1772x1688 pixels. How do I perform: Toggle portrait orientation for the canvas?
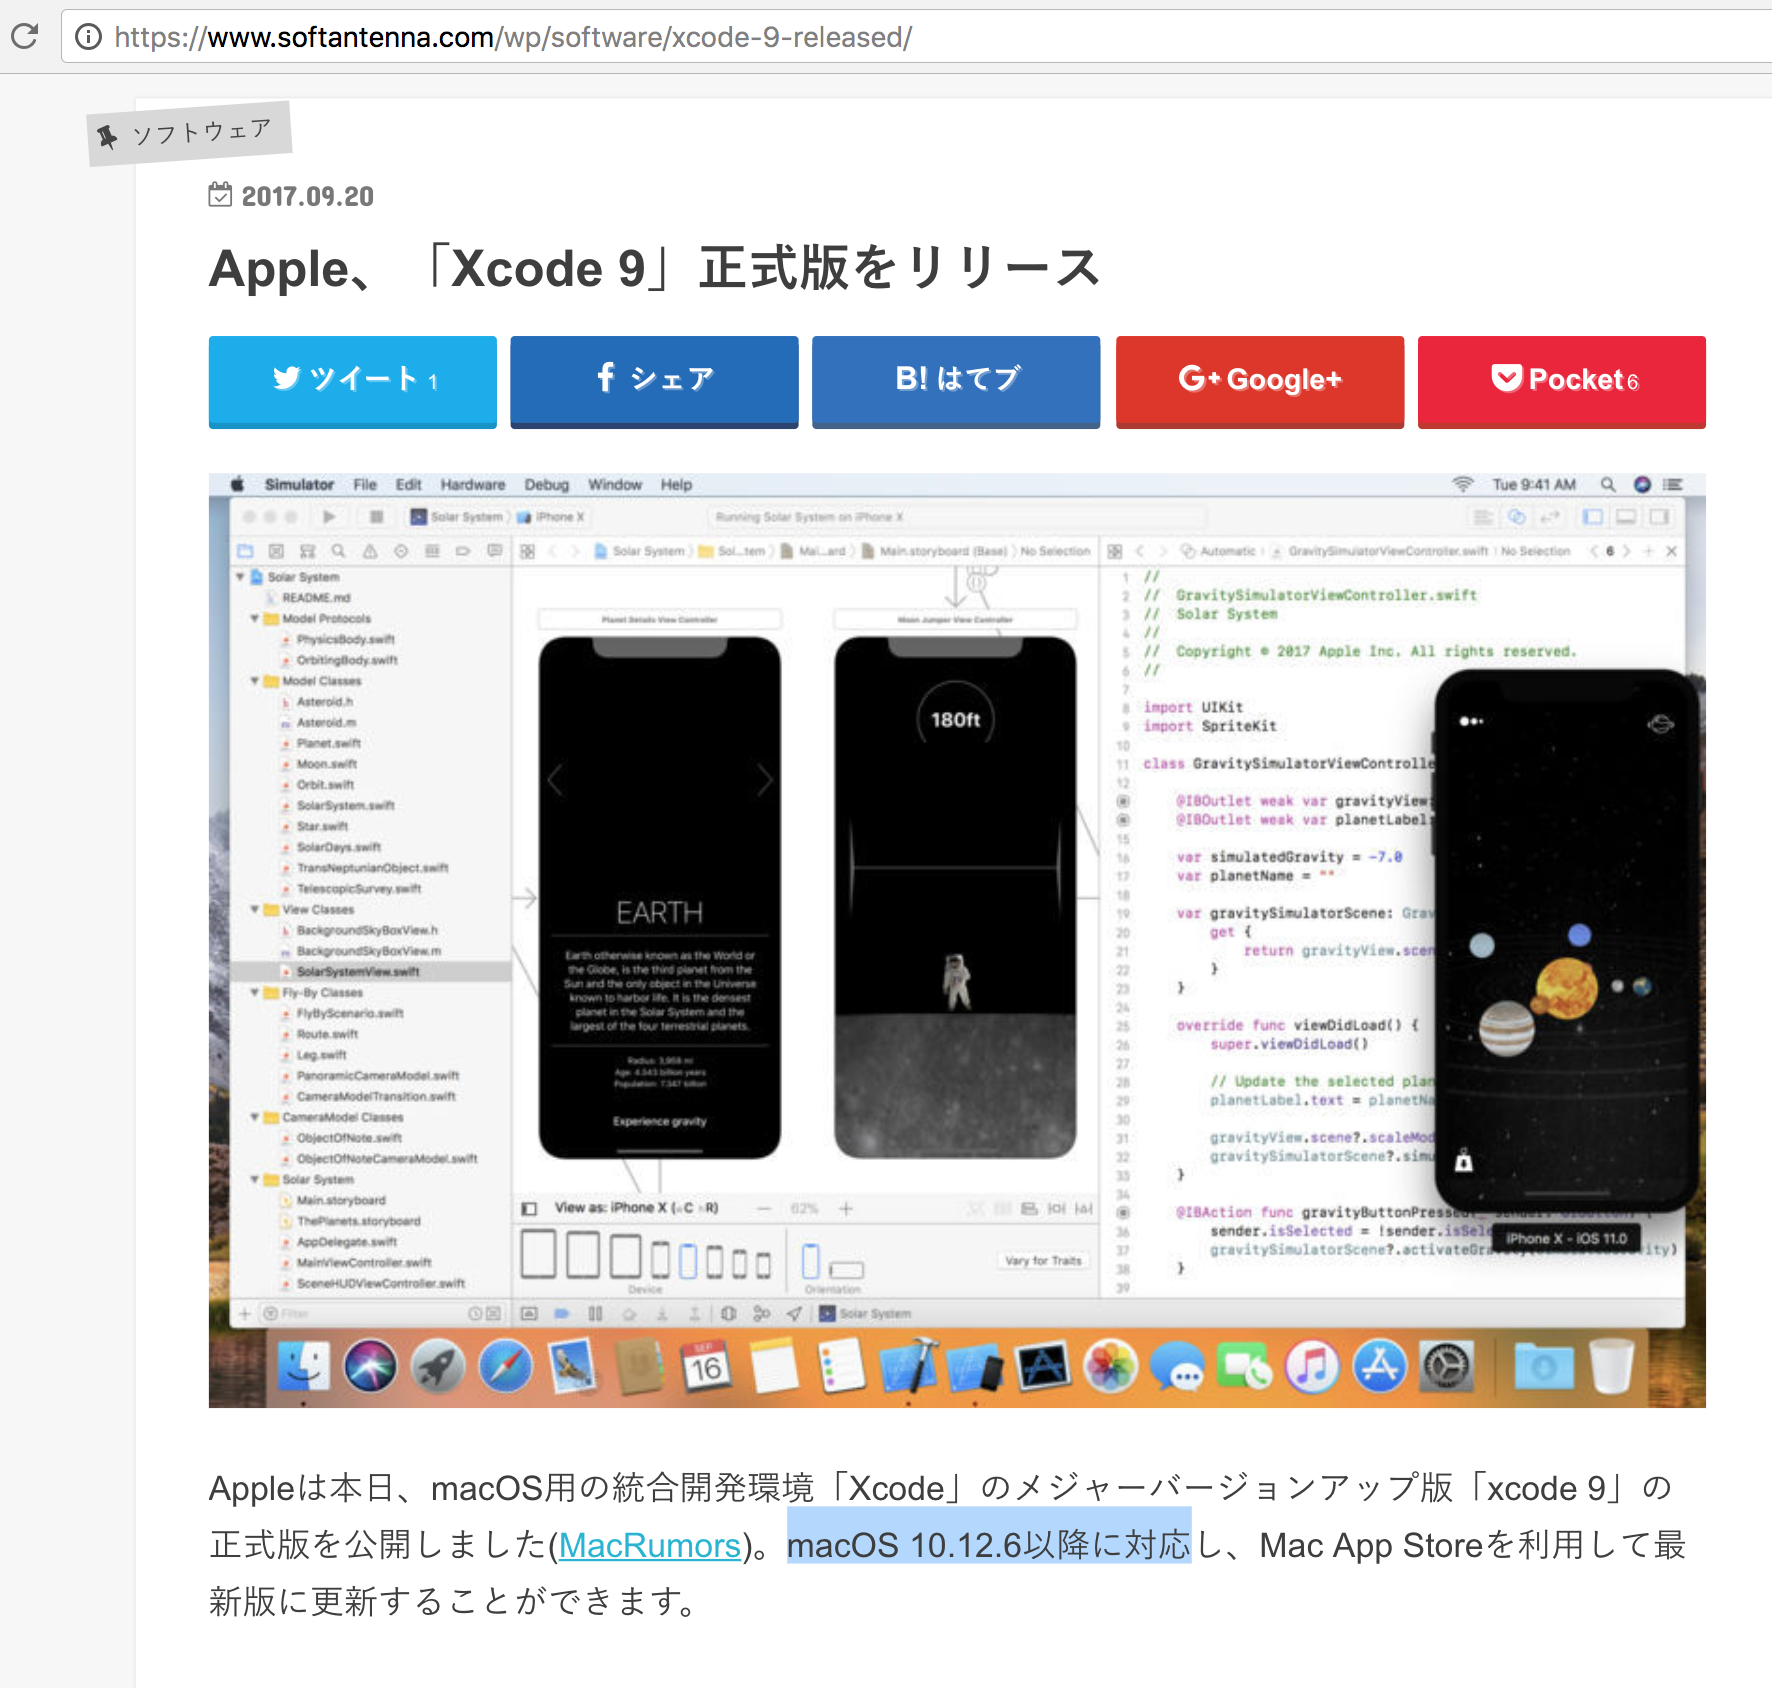[x=811, y=1261]
